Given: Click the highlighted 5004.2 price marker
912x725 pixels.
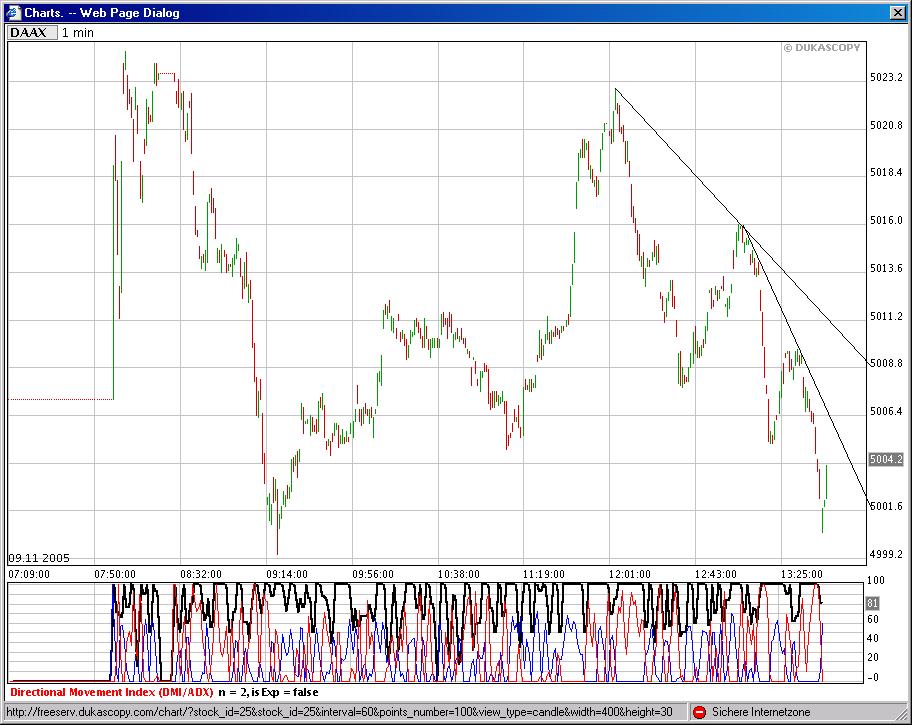Looking at the screenshot, I should click(x=886, y=459).
